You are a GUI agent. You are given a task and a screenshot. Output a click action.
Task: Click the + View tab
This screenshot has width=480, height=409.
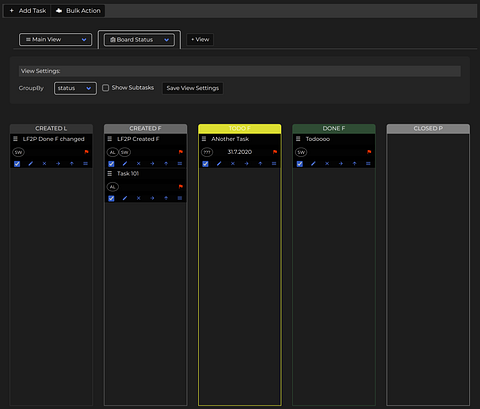(x=200, y=40)
